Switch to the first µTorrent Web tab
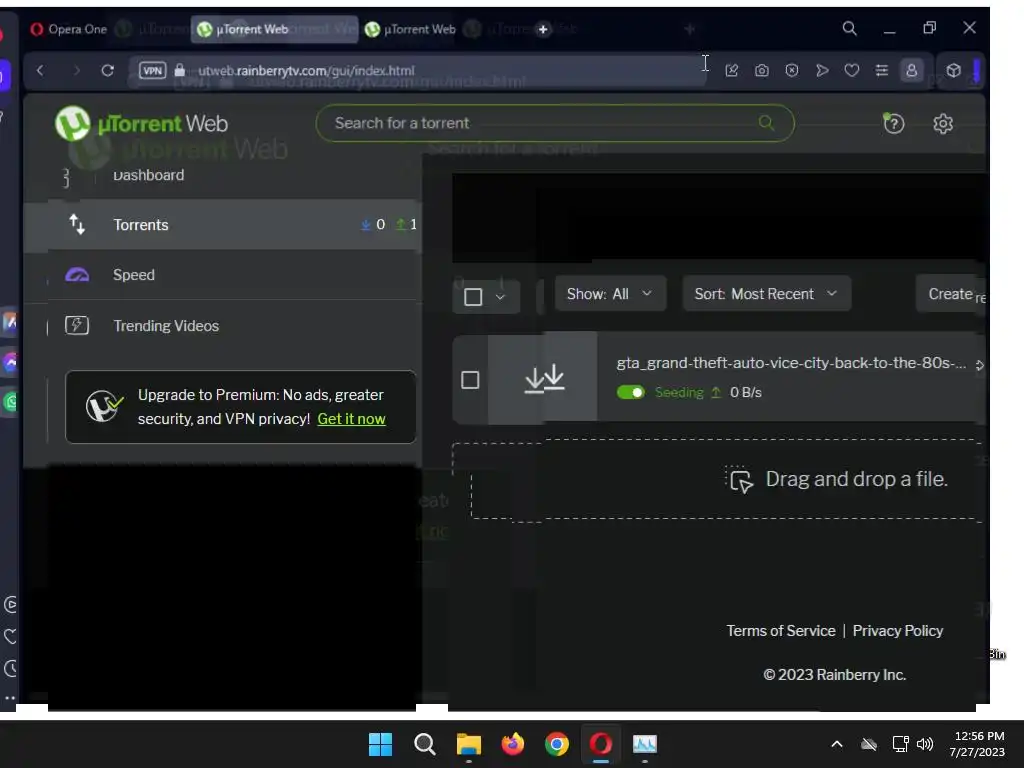Viewport: 1024px width, 768px height. point(274,29)
